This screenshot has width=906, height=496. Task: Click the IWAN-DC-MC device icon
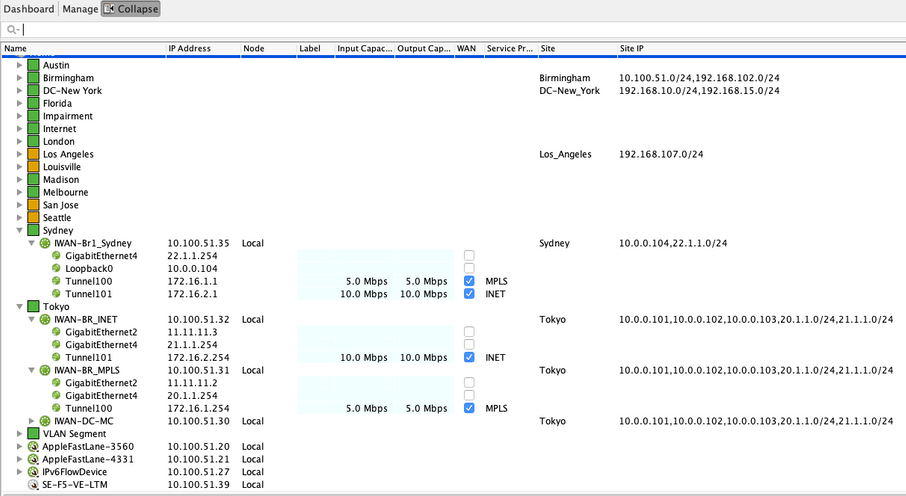(44, 421)
